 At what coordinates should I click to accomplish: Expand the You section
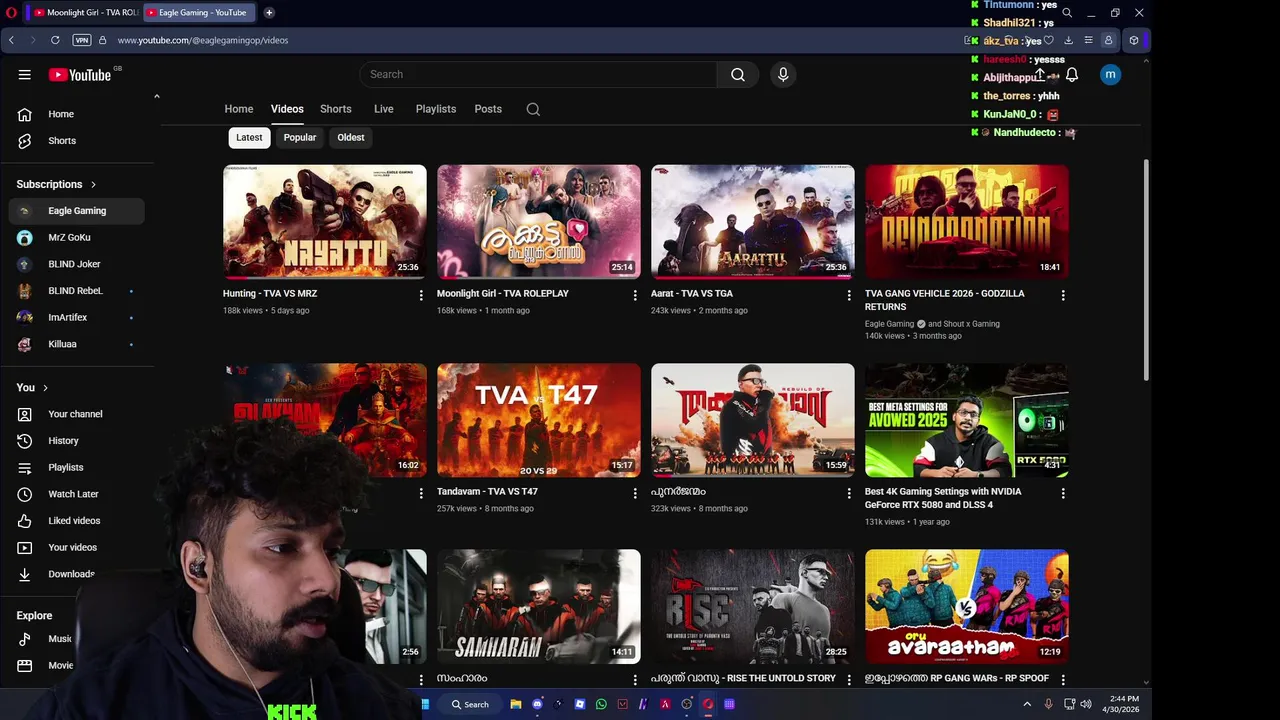(x=32, y=388)
